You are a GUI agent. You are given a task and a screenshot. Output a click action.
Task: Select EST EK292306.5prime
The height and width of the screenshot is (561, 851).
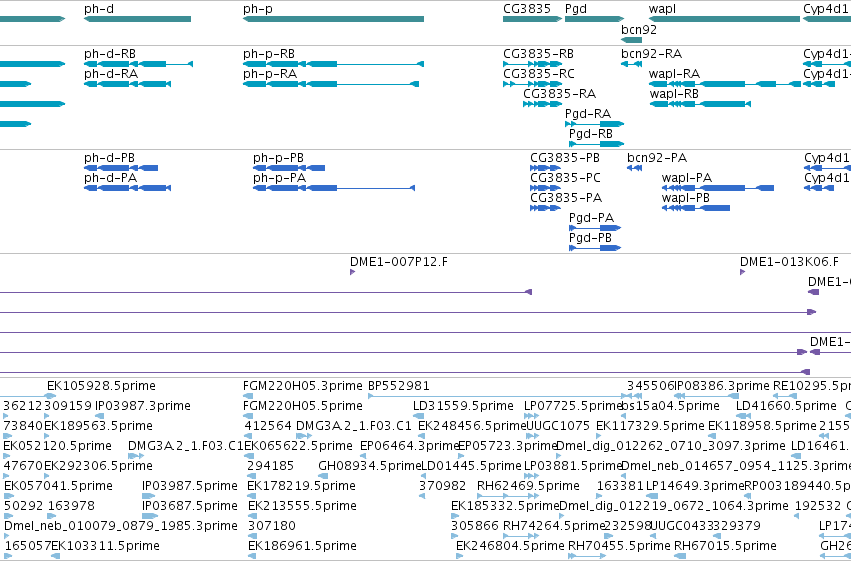coord(98,466)
